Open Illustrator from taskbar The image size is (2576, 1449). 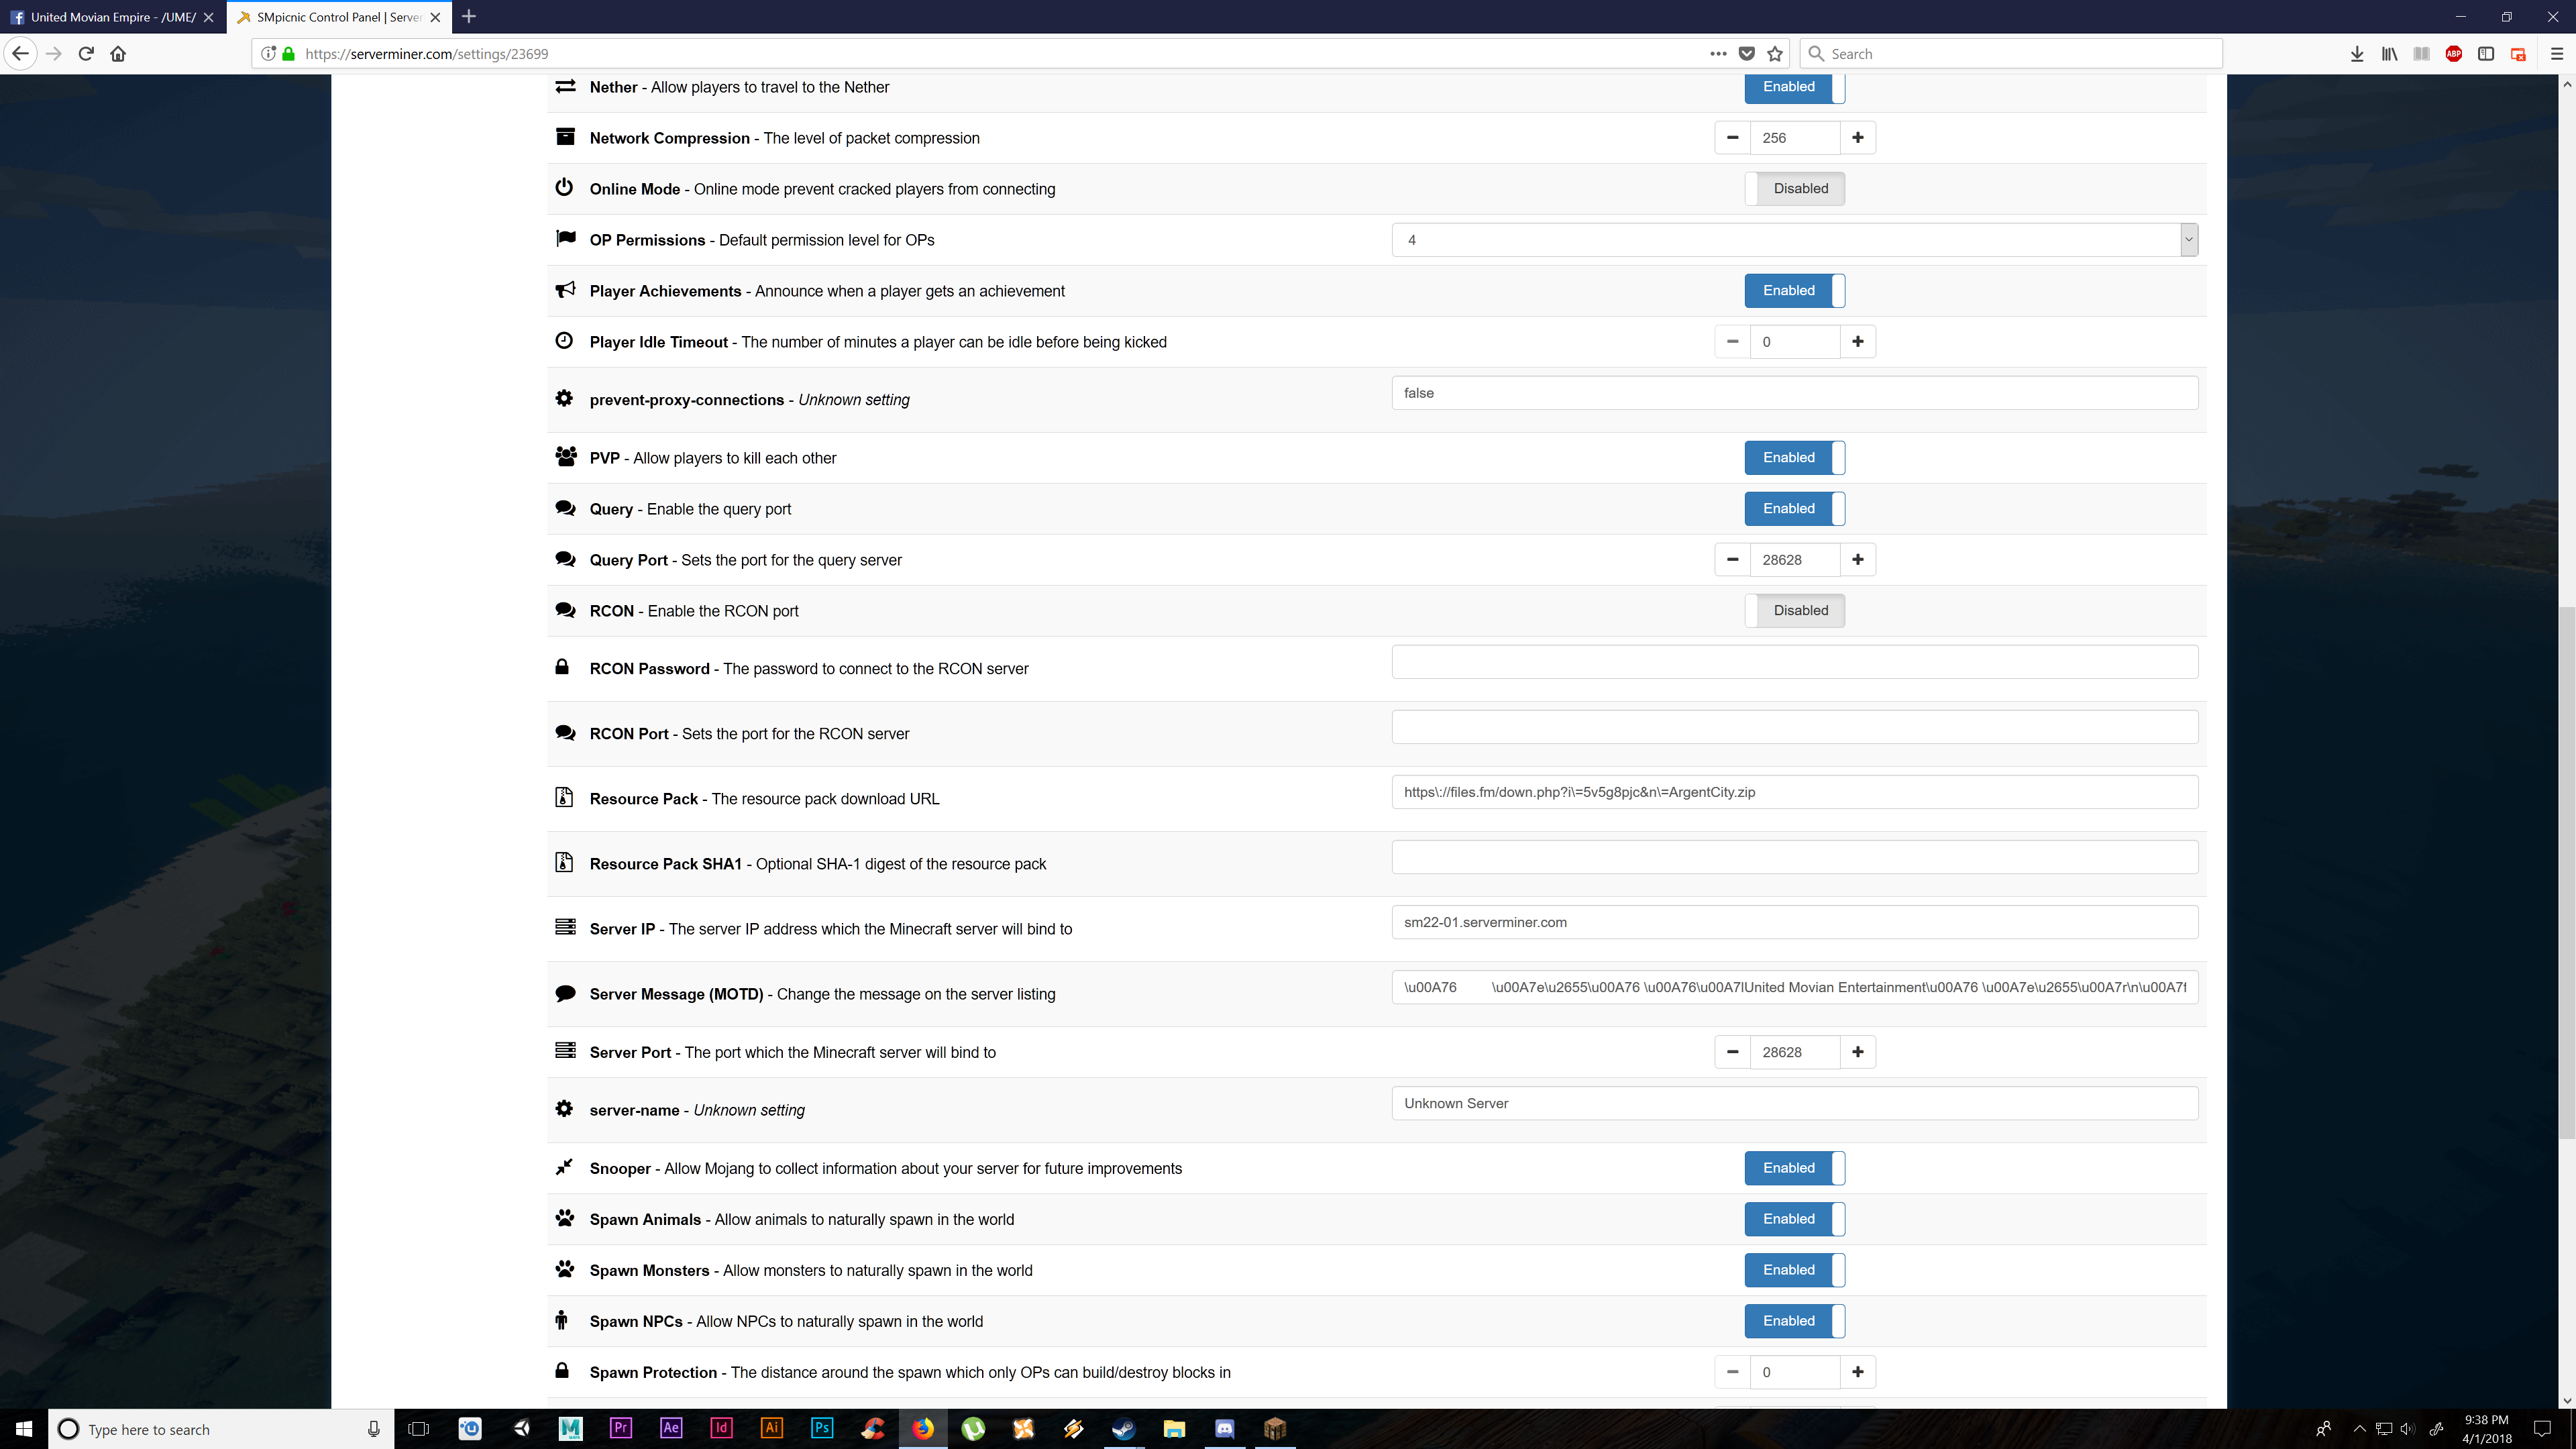pos(772,1428)
